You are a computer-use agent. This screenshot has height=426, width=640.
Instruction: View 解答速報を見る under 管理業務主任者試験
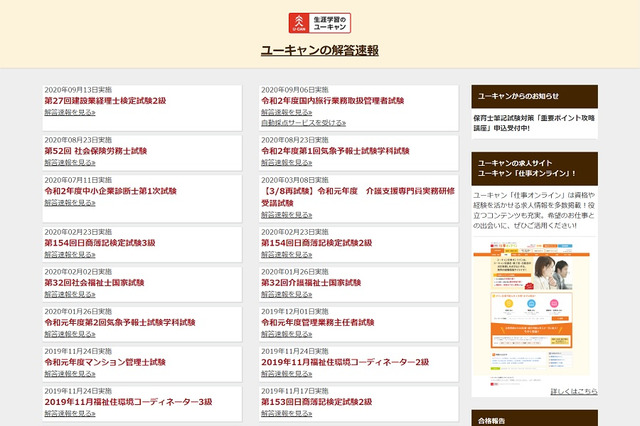(287, 334)
